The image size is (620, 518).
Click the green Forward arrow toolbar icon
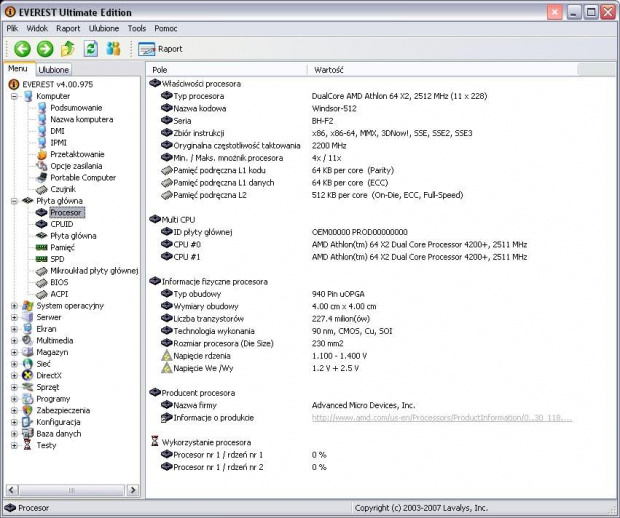[x=45, y=49]
